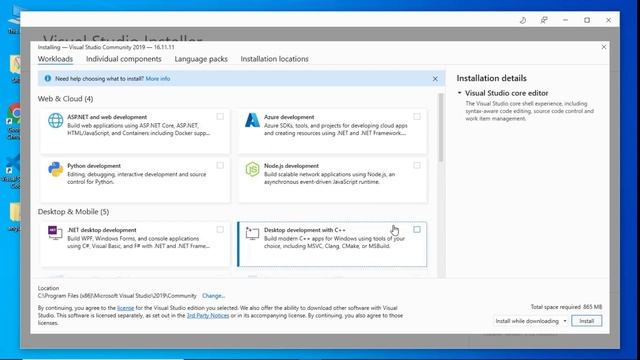Image resolution: width=640 pixels, height=360 pixels.
Task: Click the workloads list vertical scrollbar
Action: (x=440, y=127)
